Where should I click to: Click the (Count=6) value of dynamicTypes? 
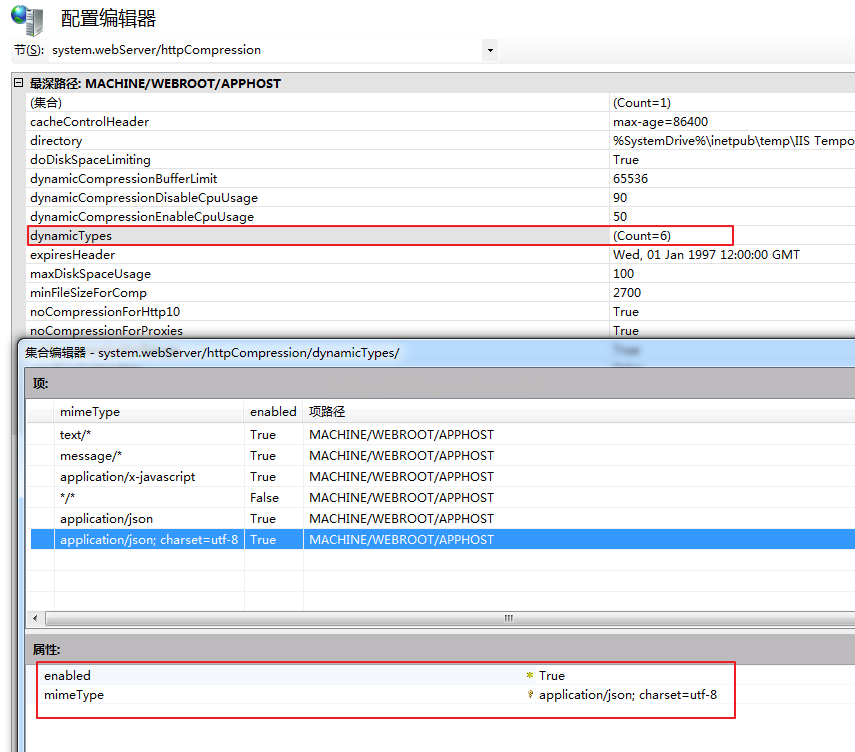pos(641,236)
